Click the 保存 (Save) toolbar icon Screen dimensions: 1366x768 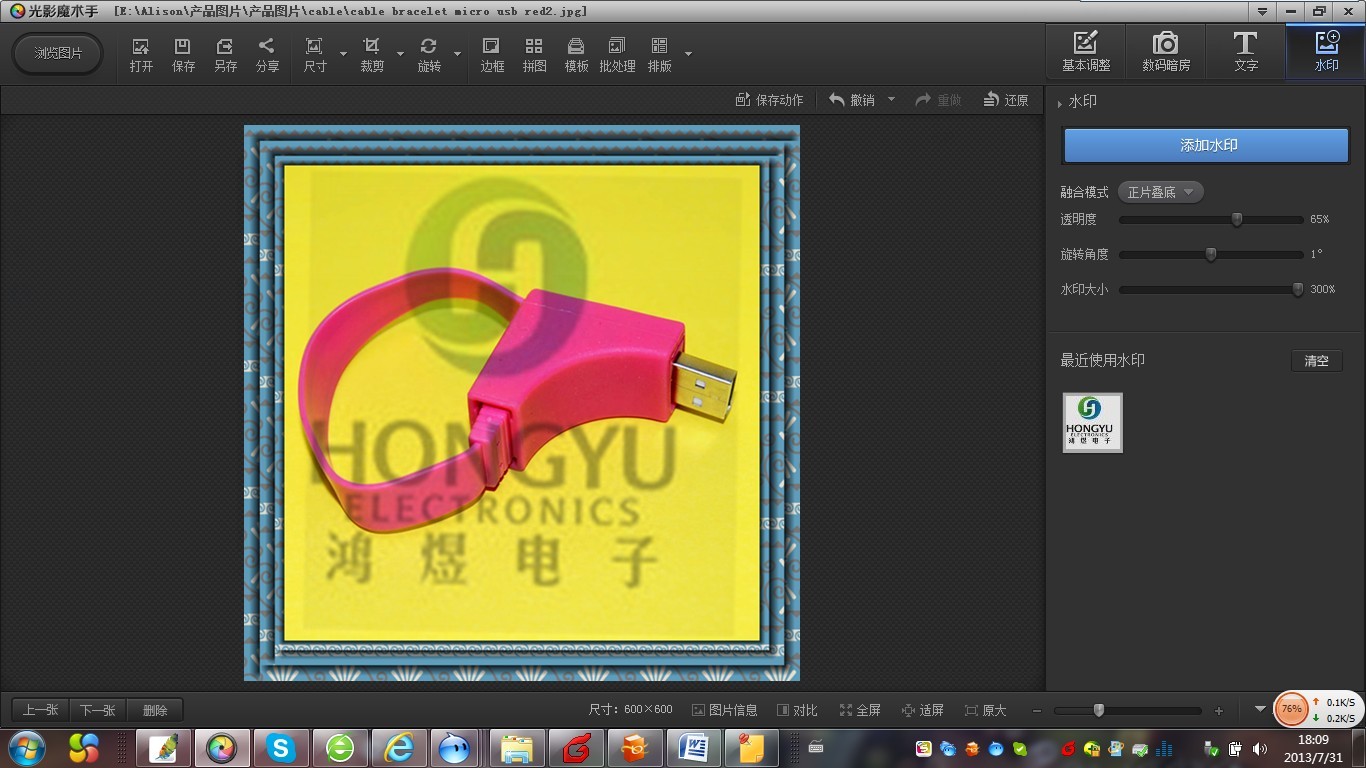(x=183, y=55)
